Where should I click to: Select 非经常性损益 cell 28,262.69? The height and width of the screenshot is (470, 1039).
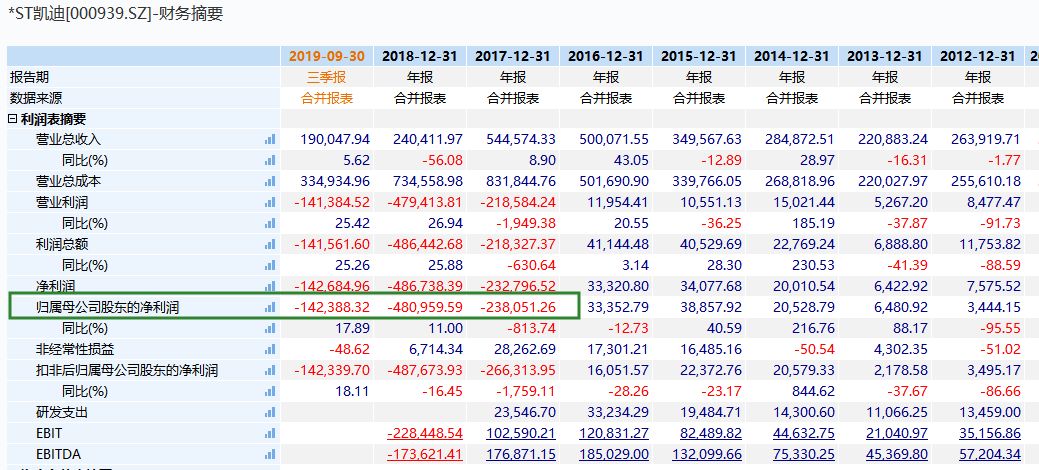click(525, 349)
